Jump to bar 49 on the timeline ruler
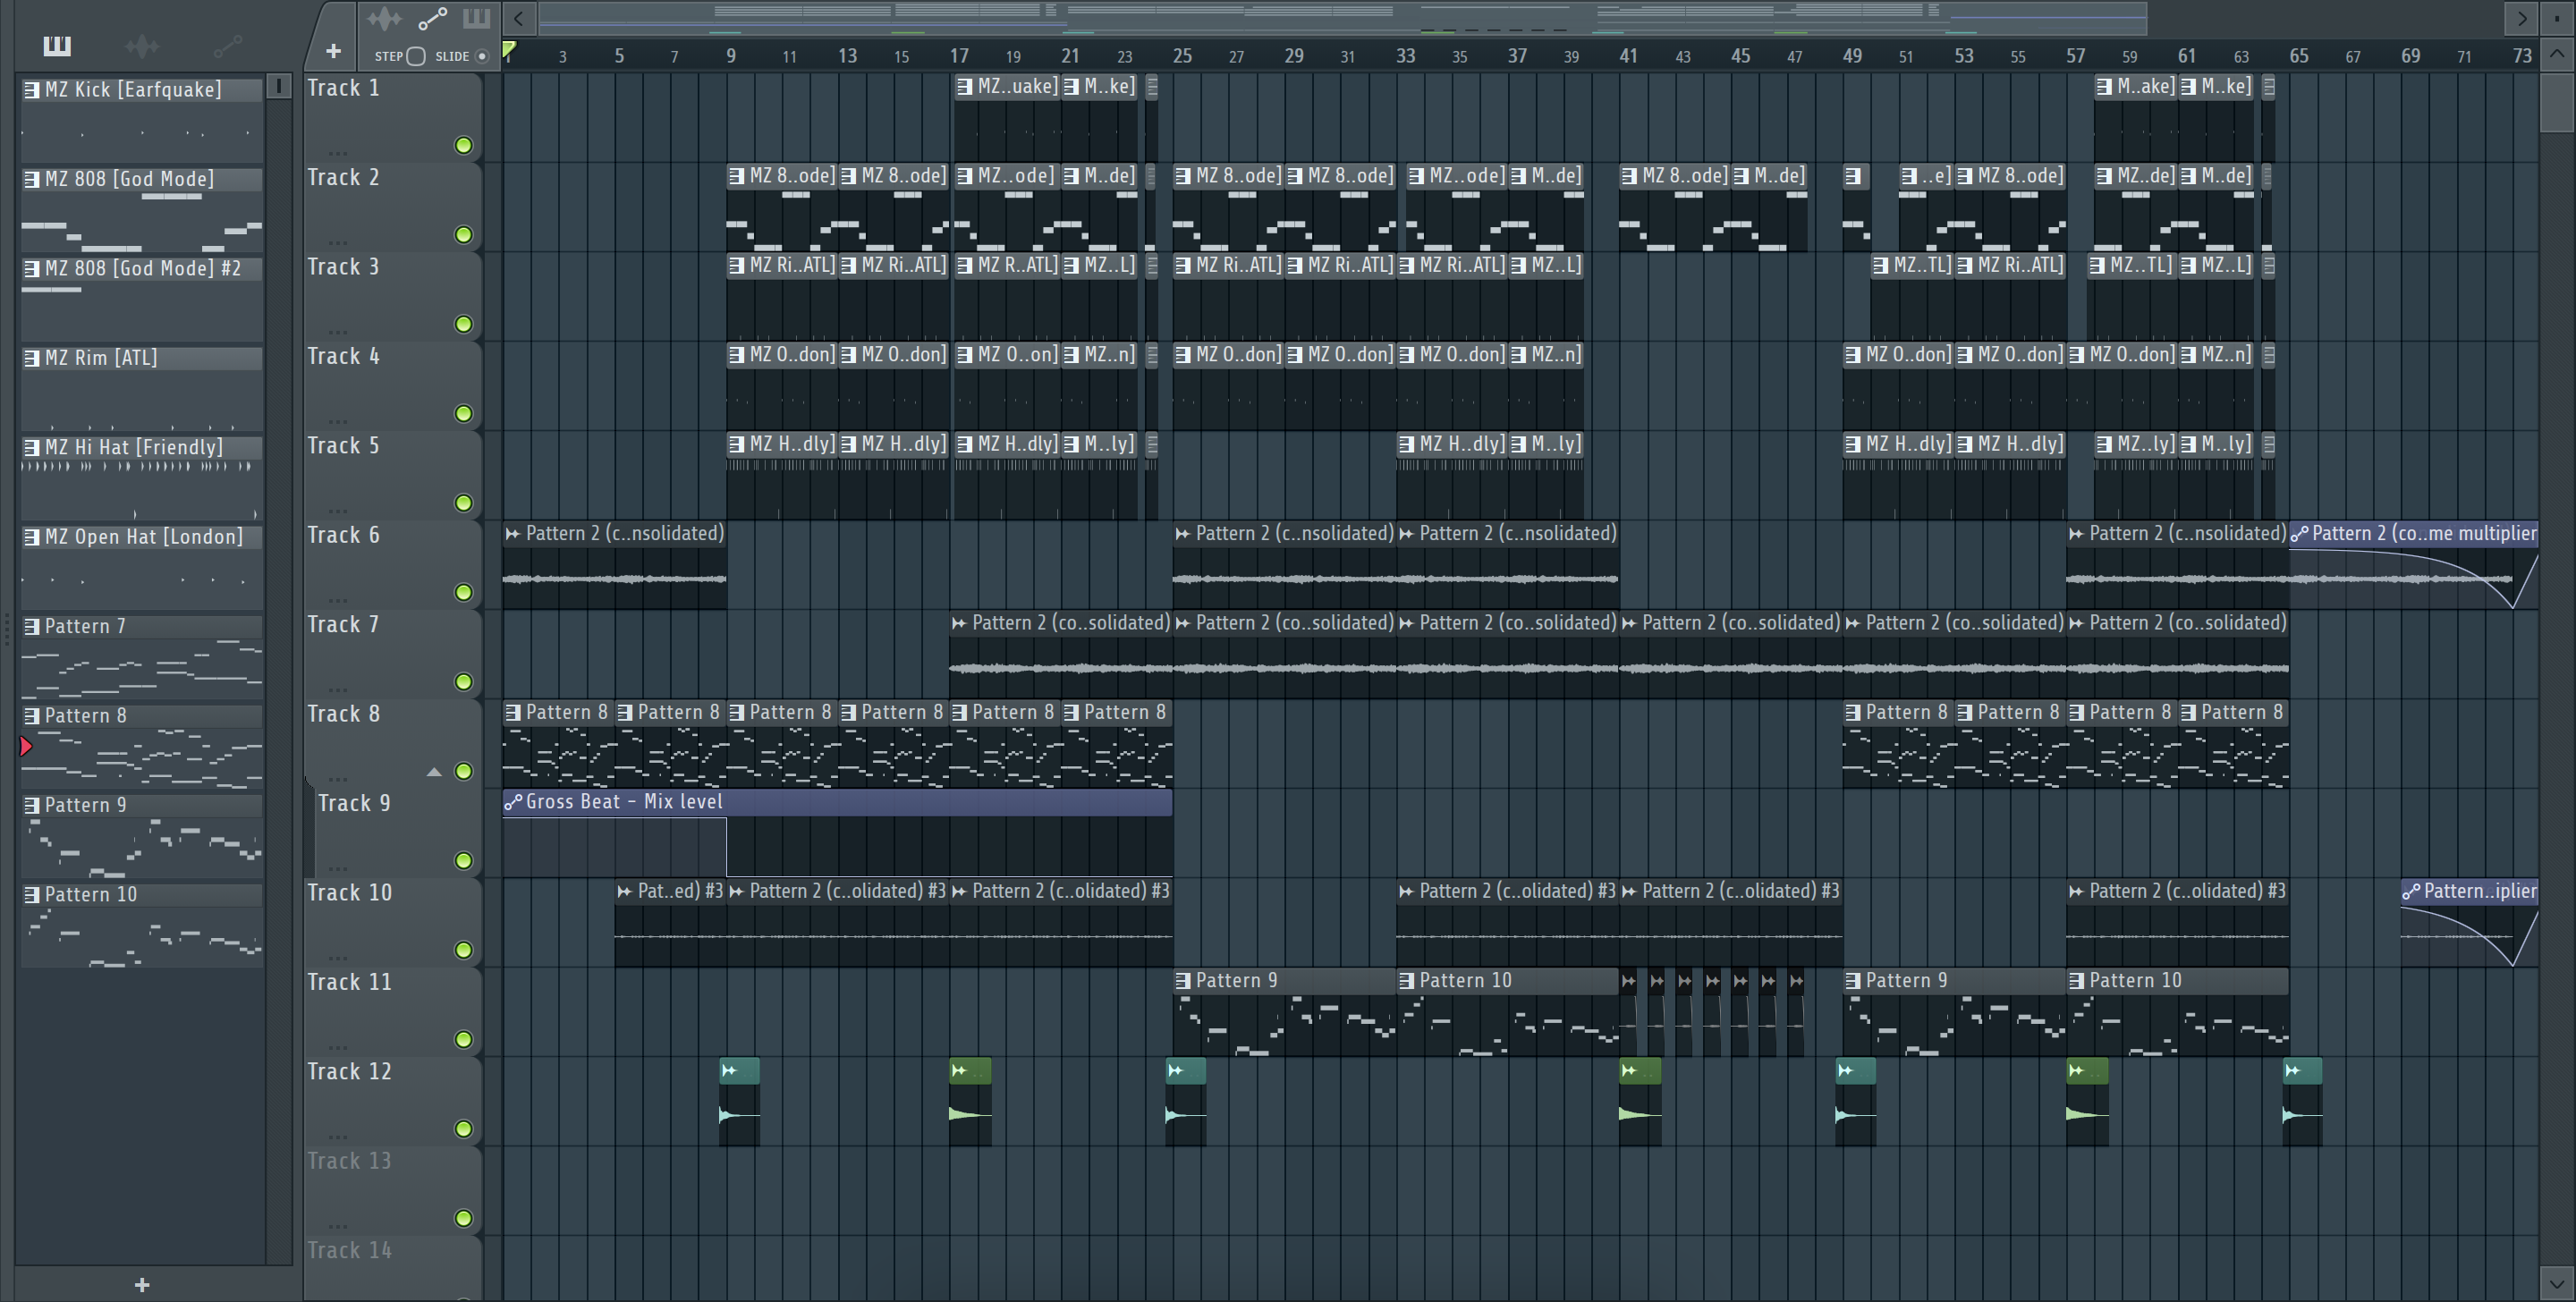Viewport: 2576px width, 1302px height. click(x=1852, y=56)
